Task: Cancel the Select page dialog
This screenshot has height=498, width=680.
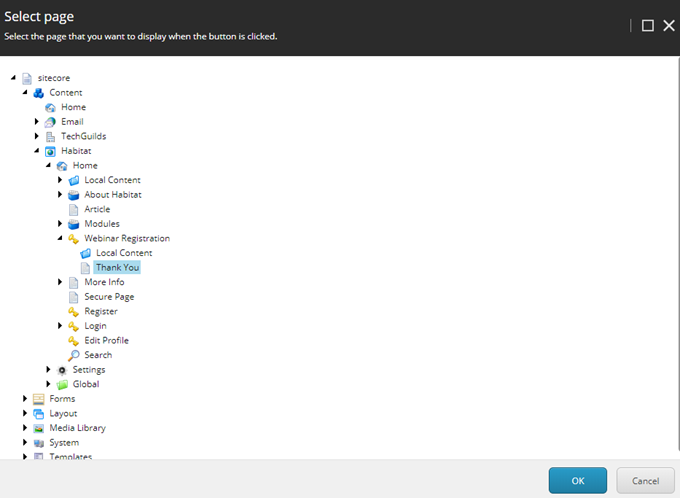Action: pos(645,481)
